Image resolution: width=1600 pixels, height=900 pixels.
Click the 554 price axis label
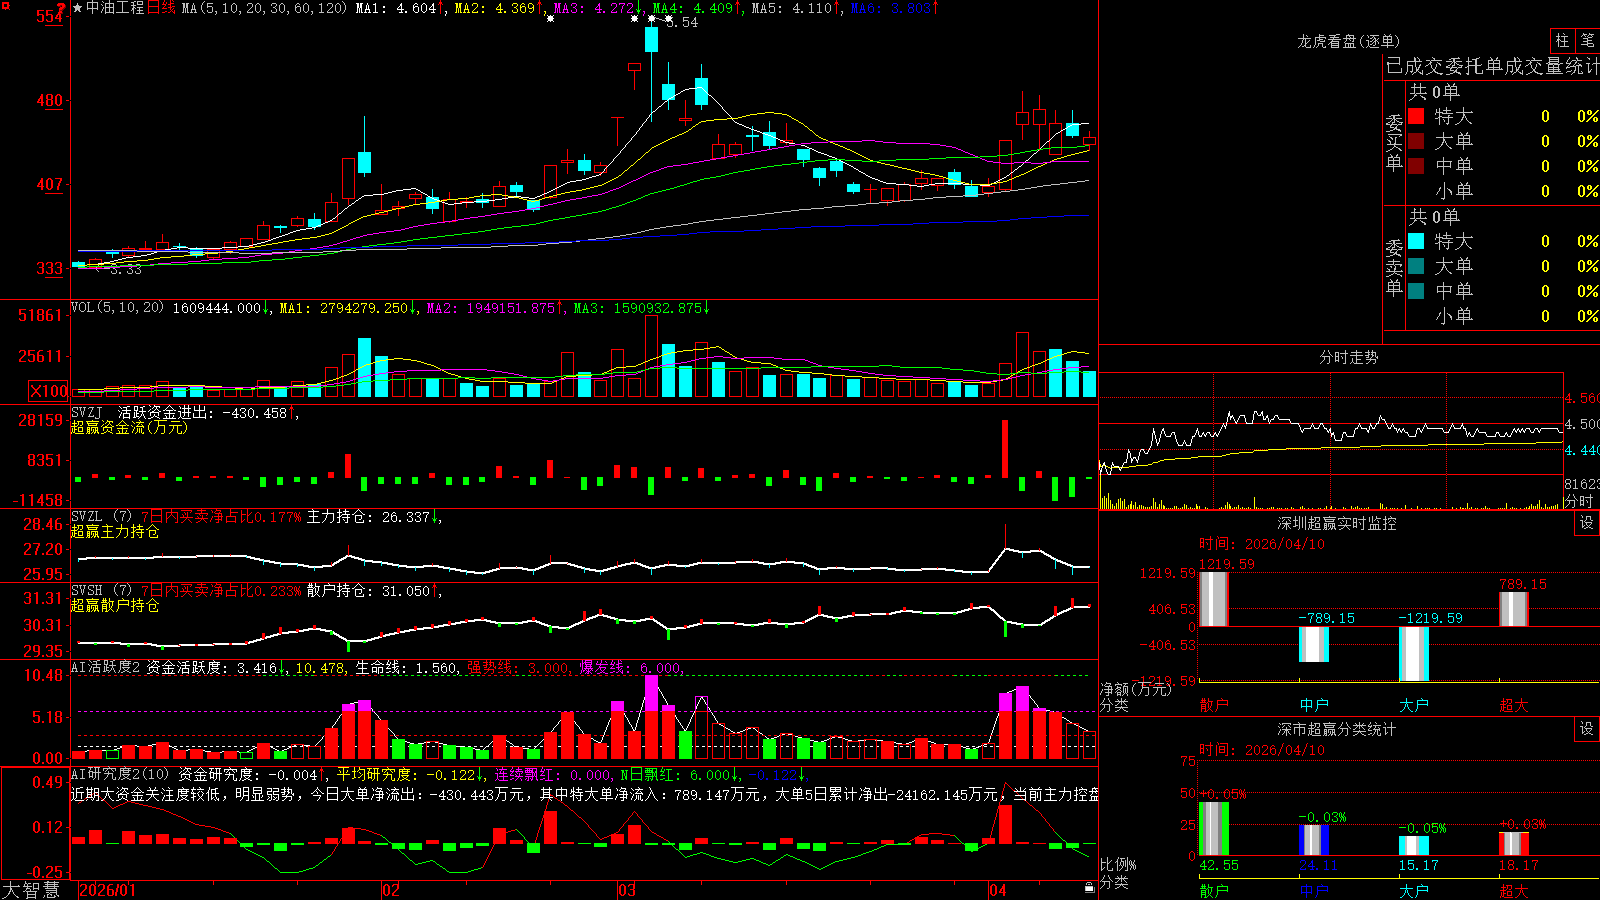[x=49, y=17]
